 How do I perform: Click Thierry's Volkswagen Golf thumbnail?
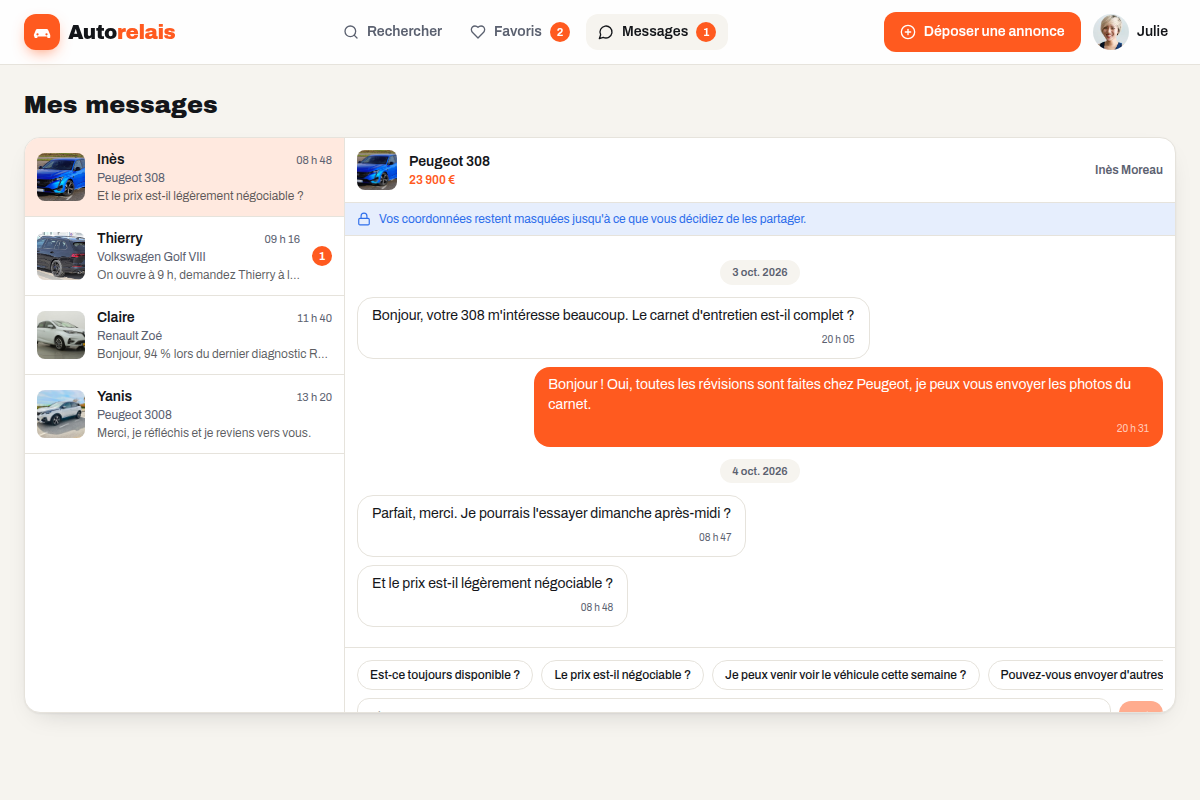(61, 256)
